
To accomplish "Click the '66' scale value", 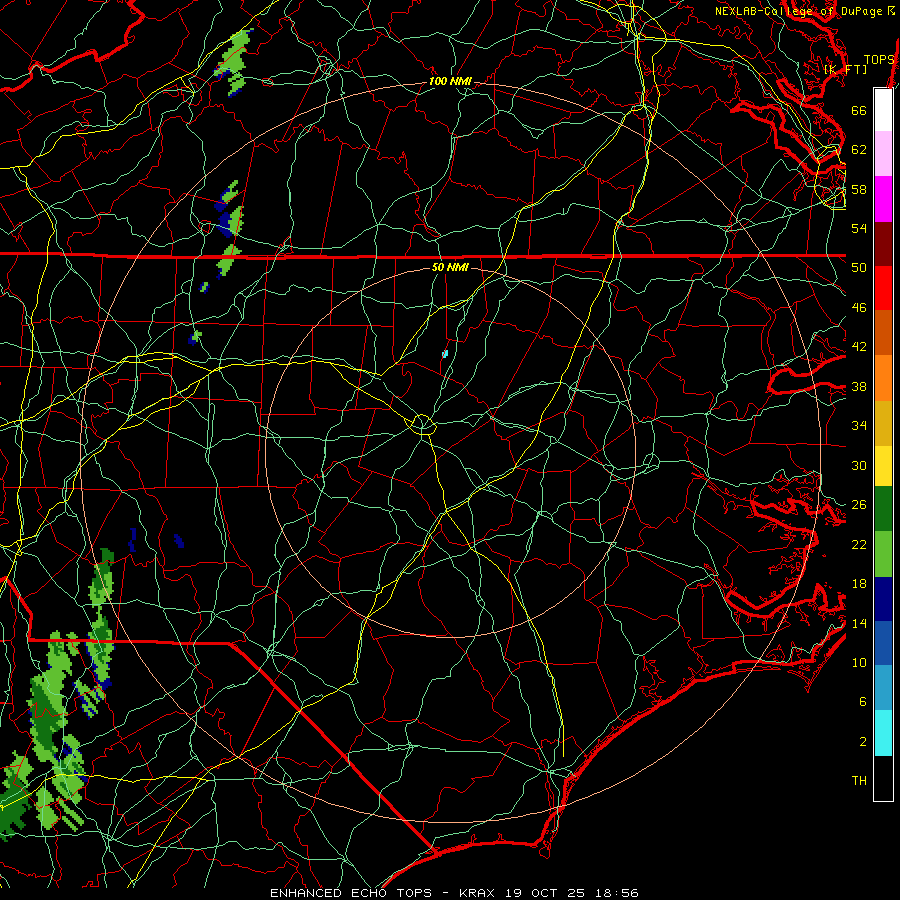I will (859, 110).
